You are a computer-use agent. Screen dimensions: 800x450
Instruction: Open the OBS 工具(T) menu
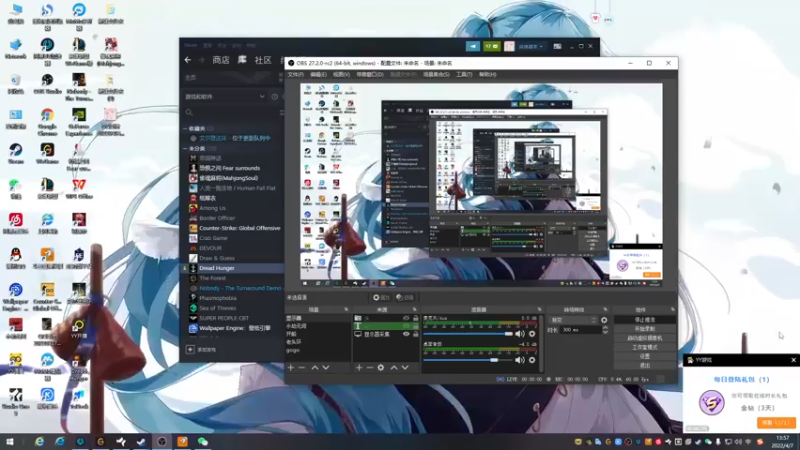464,74
